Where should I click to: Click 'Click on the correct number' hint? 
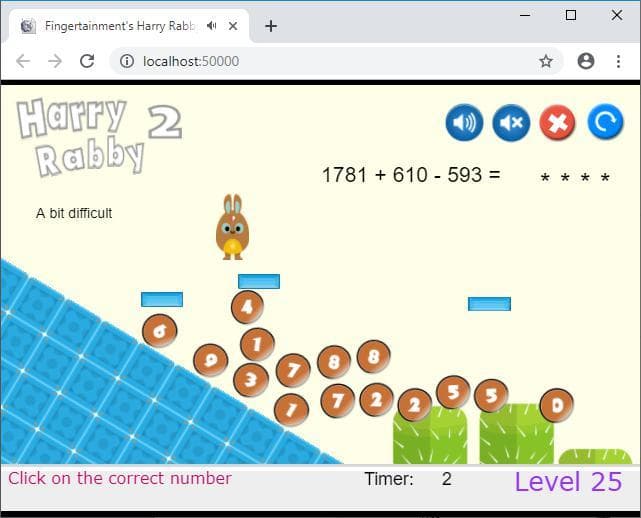tap(120, 478)
